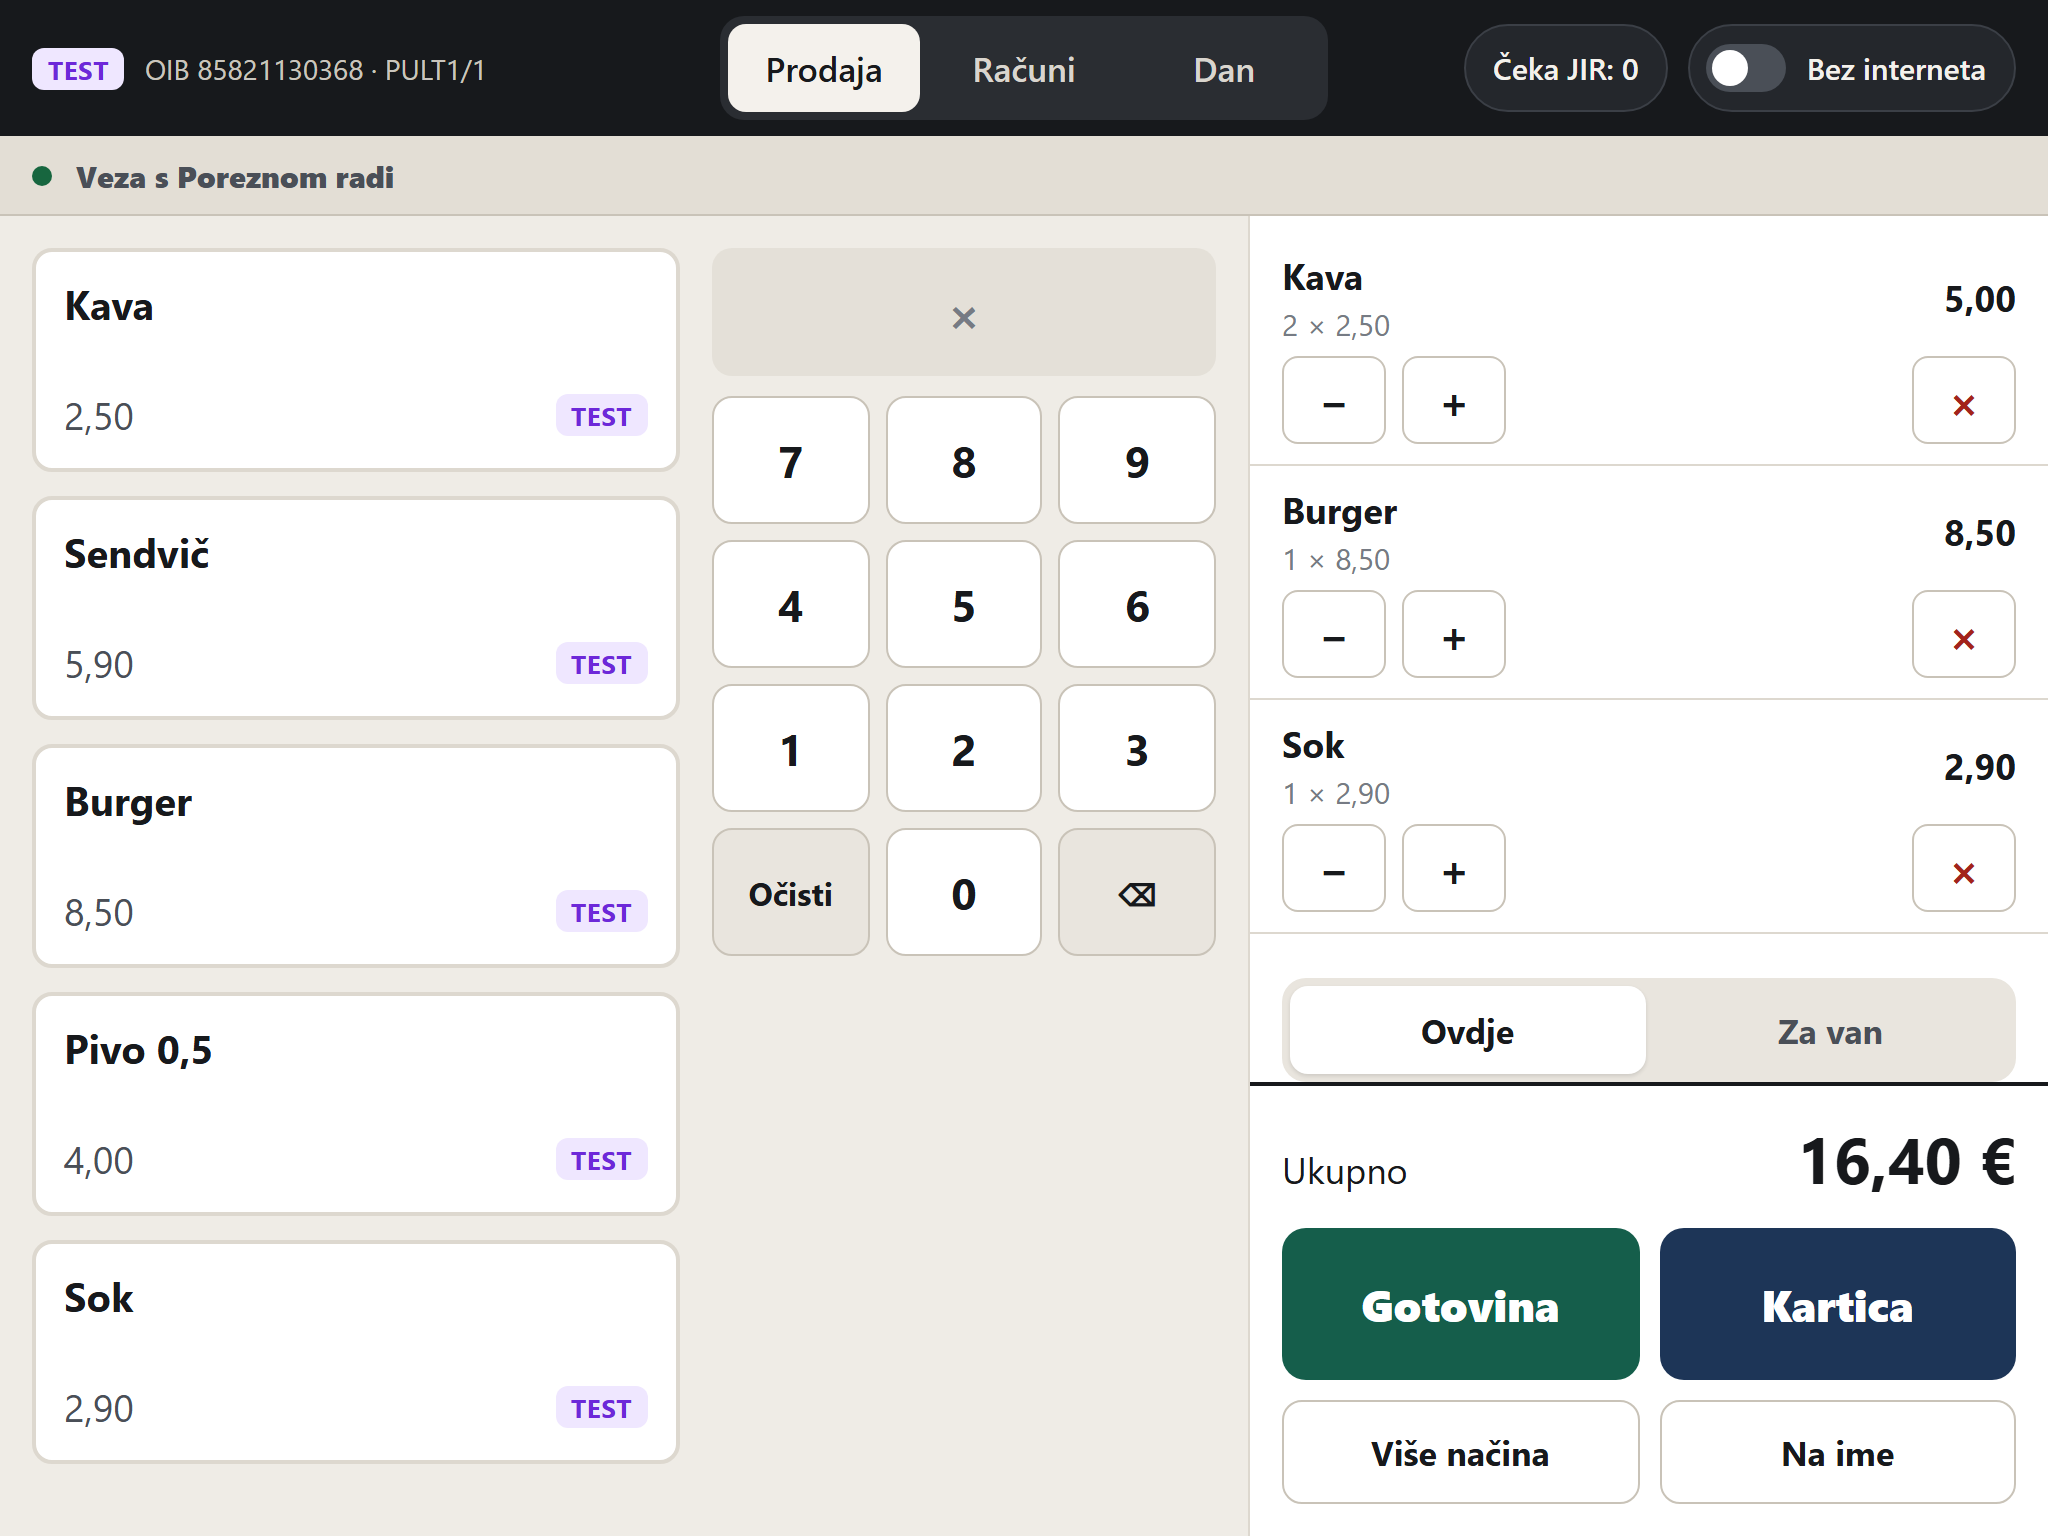Add Burger product card to order
The width and height of the screenshot is (2048, 1536).
click(x=356, y=856)
